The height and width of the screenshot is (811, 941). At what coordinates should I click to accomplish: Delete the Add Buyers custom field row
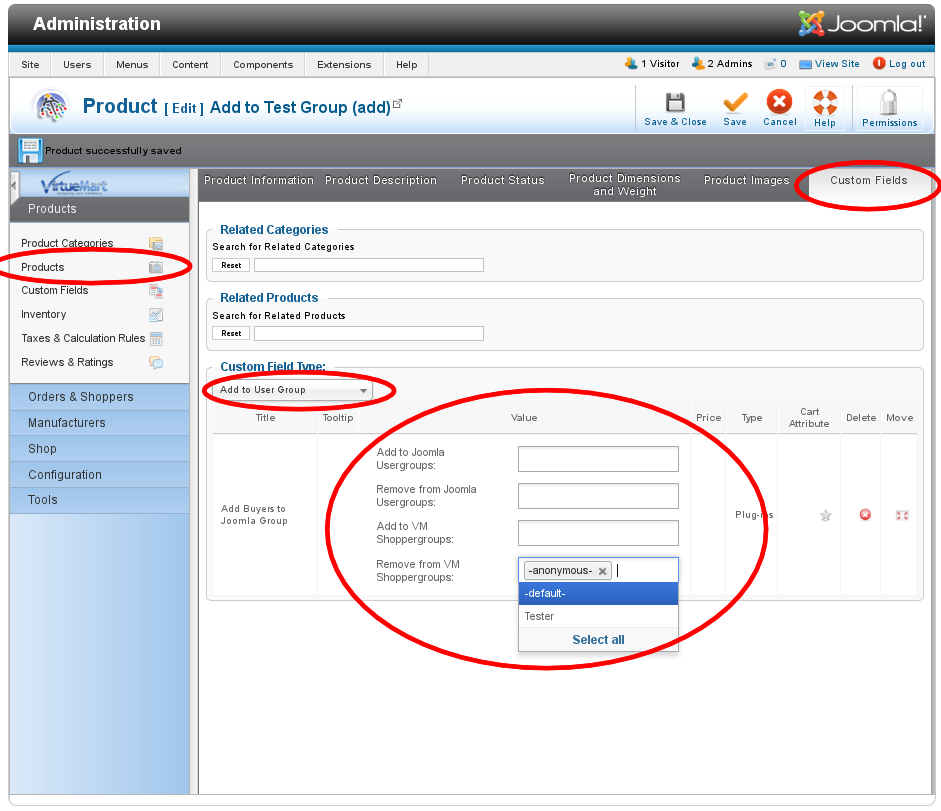point(865,515)
